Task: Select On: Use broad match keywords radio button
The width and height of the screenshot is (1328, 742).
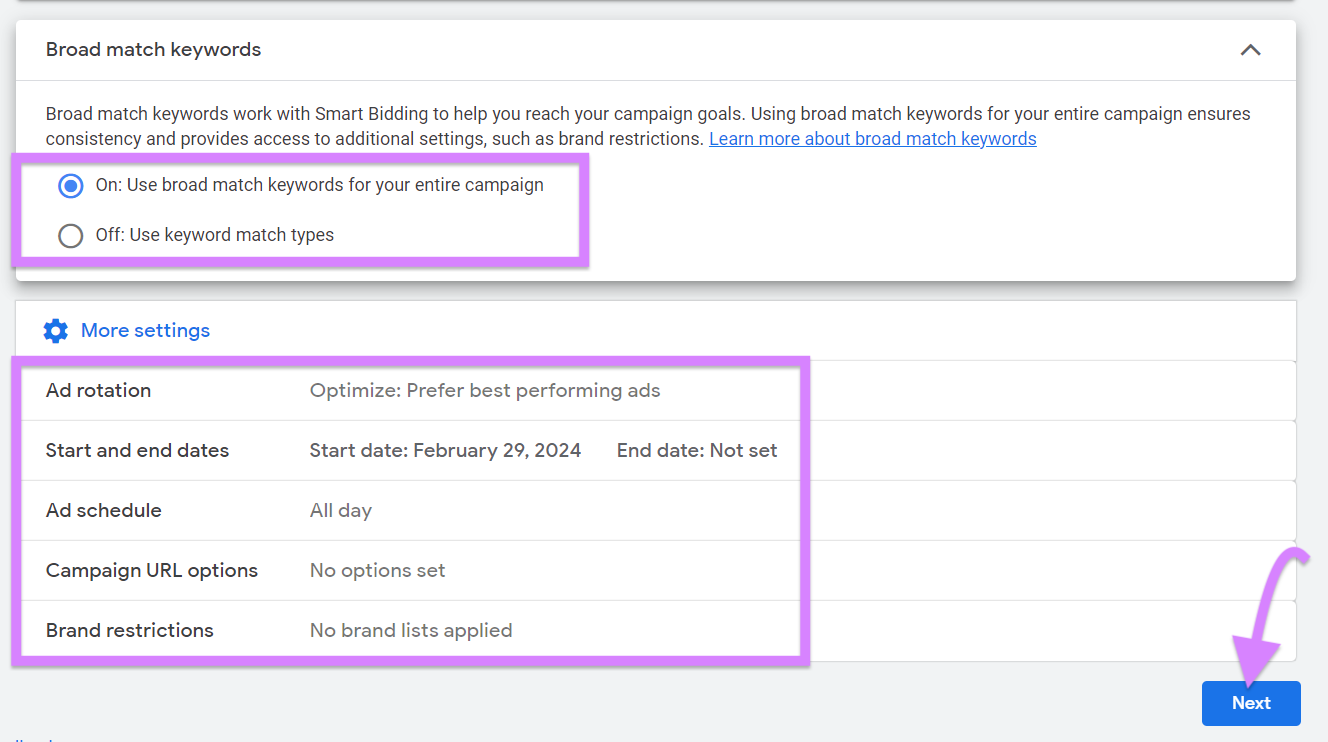Action: point(70,186)
